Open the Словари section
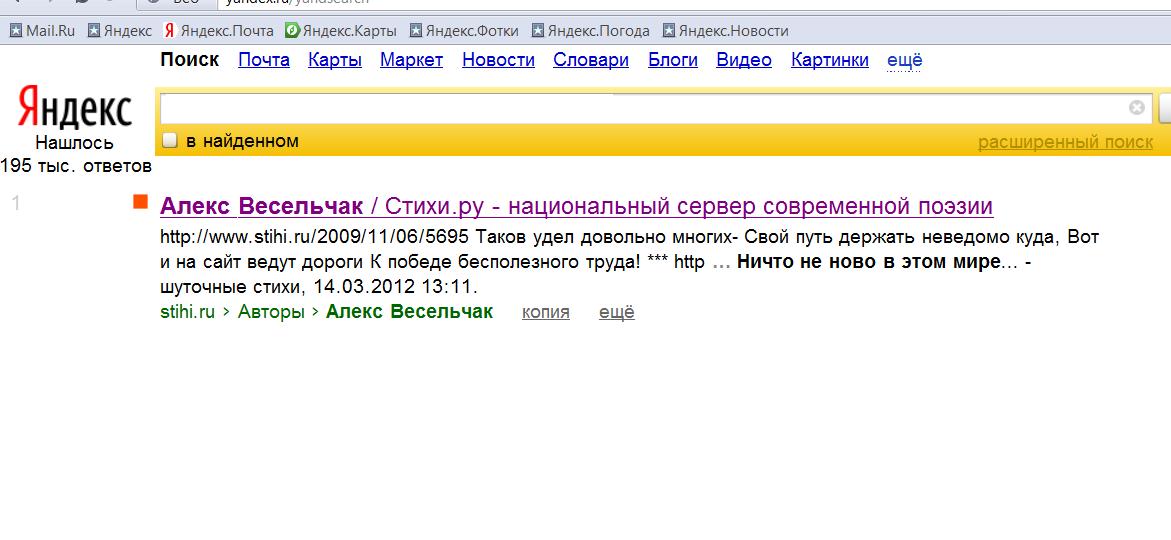The width and height of the screenshot is (1171, 540). [590, 60]
